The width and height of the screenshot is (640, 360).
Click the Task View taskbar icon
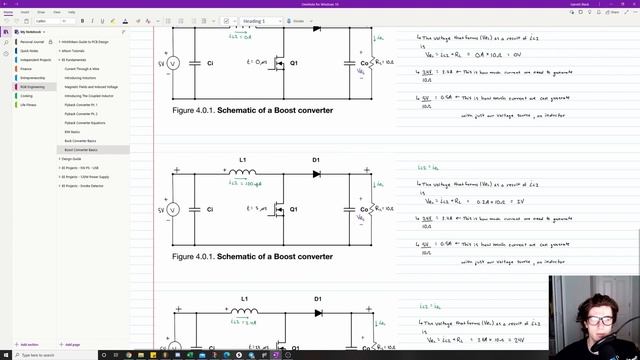click(116, 355)
